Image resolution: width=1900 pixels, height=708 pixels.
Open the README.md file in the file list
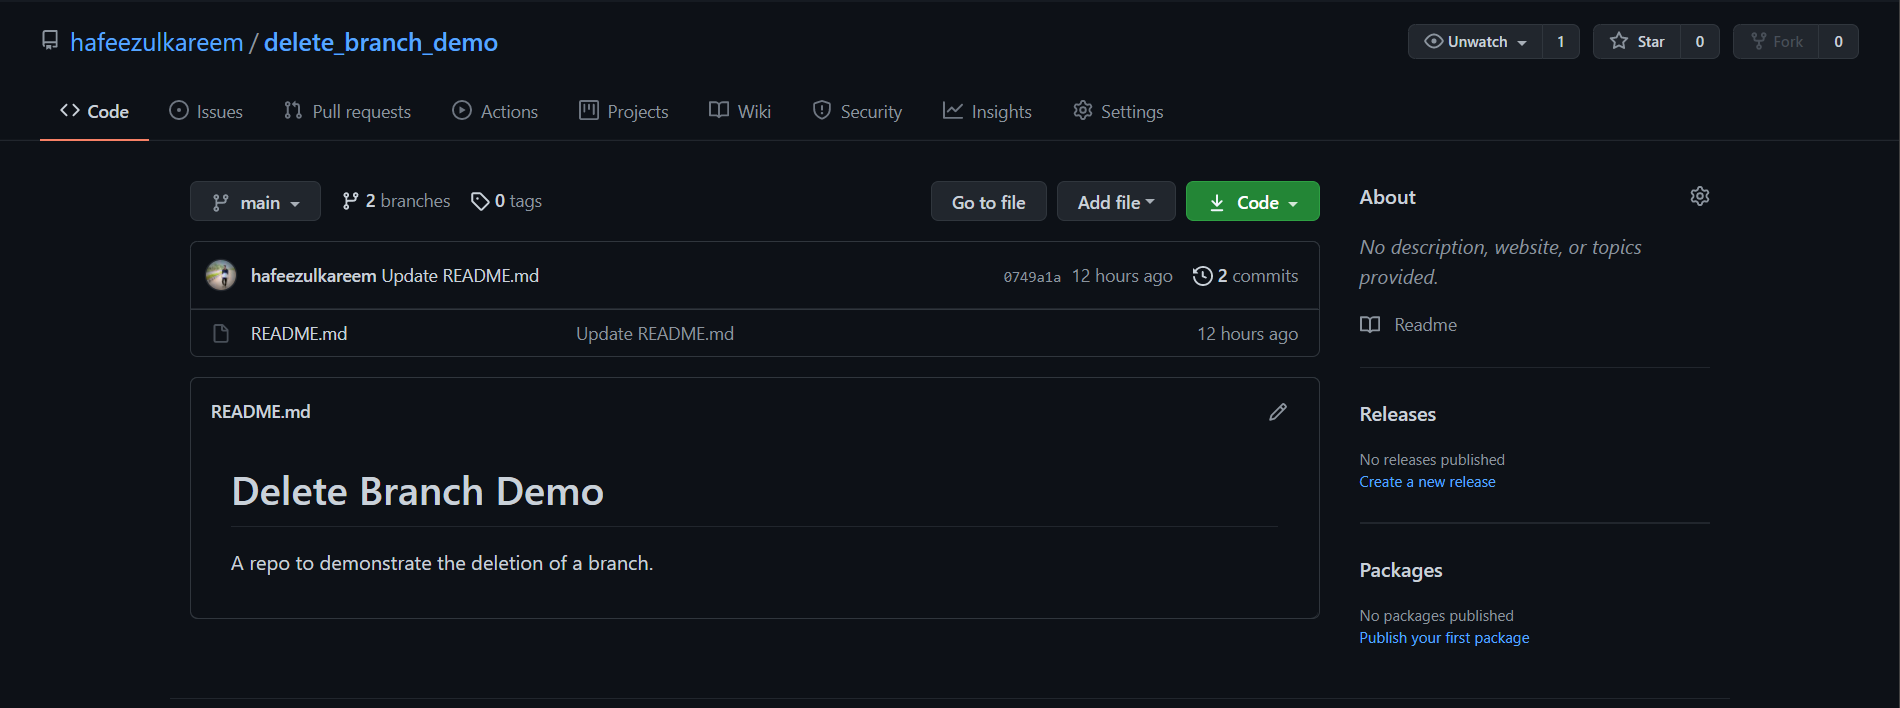point(299,334)
